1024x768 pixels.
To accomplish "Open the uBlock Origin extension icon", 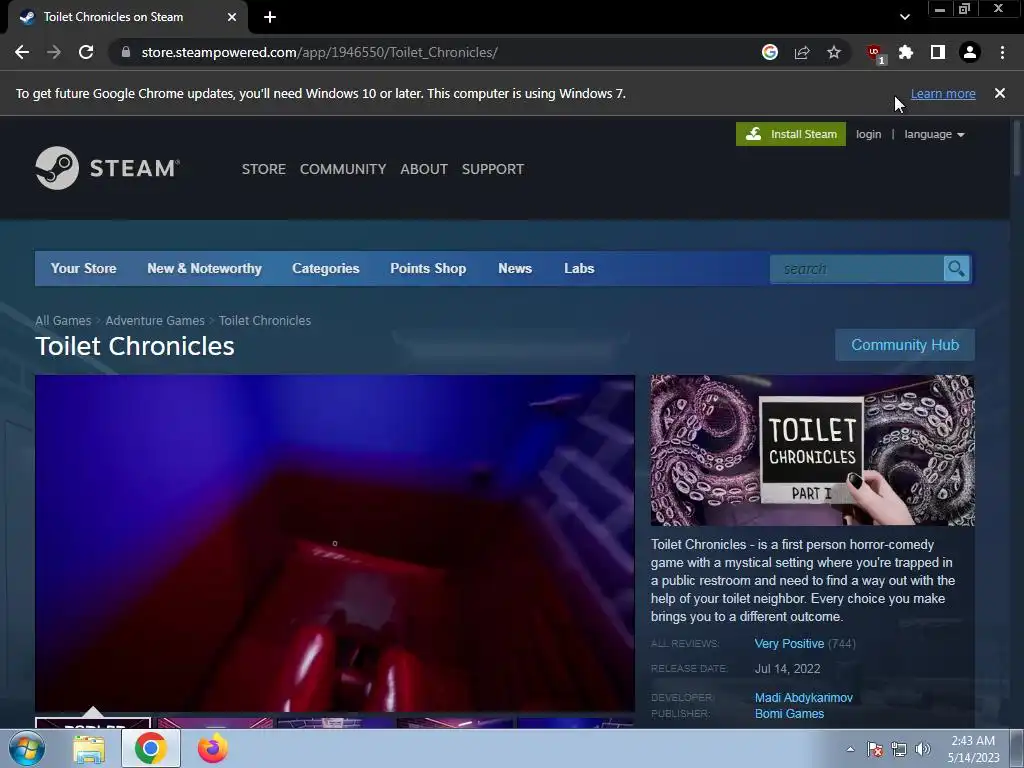I will pyautogui.click(x=875, y=53).
